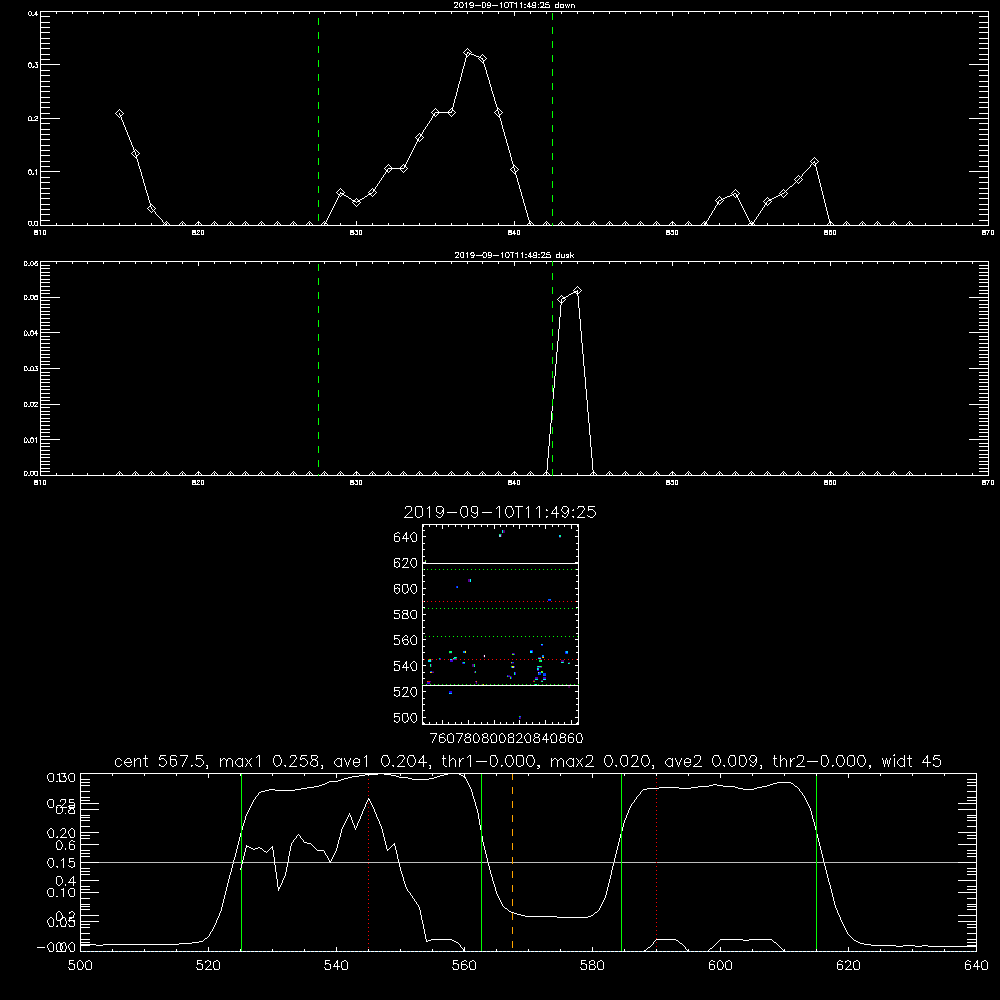Click the '2019-09-10T11:49:25 dawn' plot title
Screen dimensions: 1000x1000
coord(514,5)
